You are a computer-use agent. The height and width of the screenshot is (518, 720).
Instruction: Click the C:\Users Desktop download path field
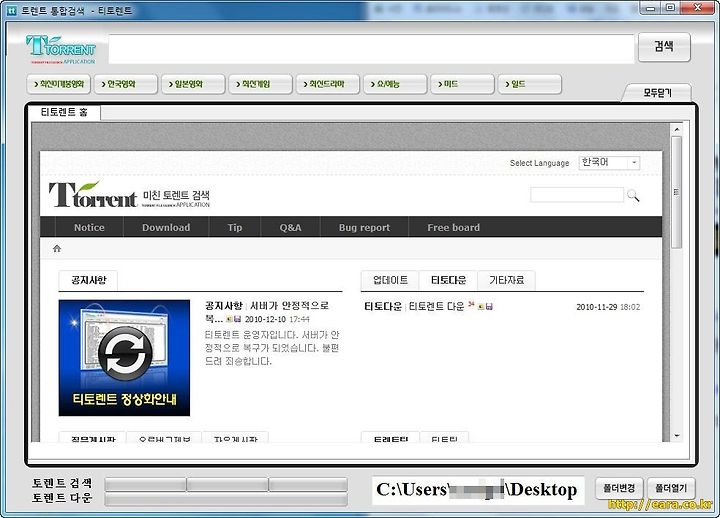478,490
